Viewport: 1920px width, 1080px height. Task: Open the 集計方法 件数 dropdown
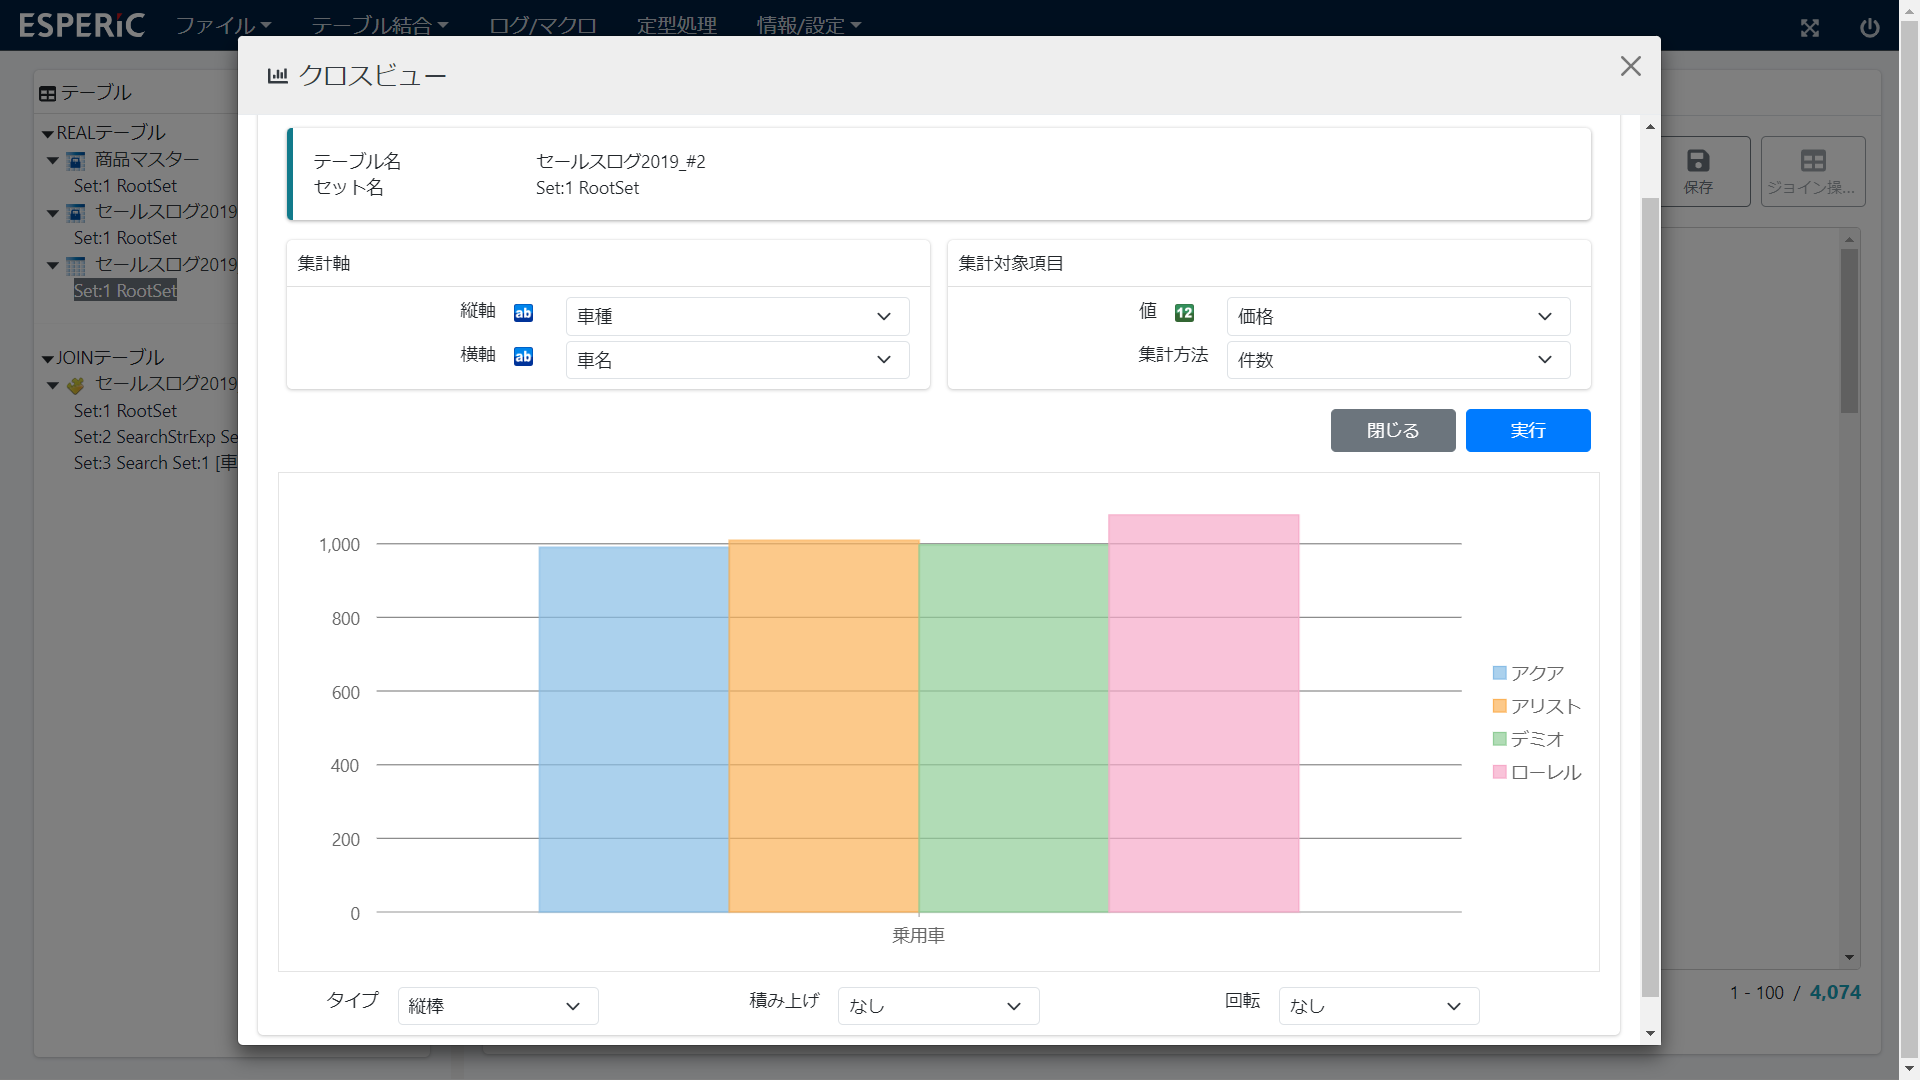(1397, 360)
